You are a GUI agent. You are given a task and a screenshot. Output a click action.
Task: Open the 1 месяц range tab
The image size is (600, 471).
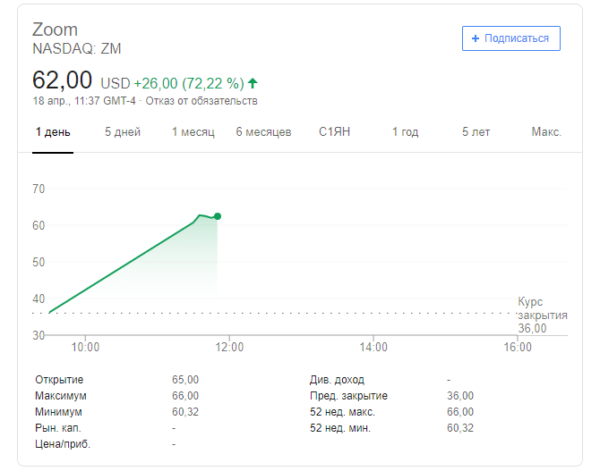pos(193,132)
